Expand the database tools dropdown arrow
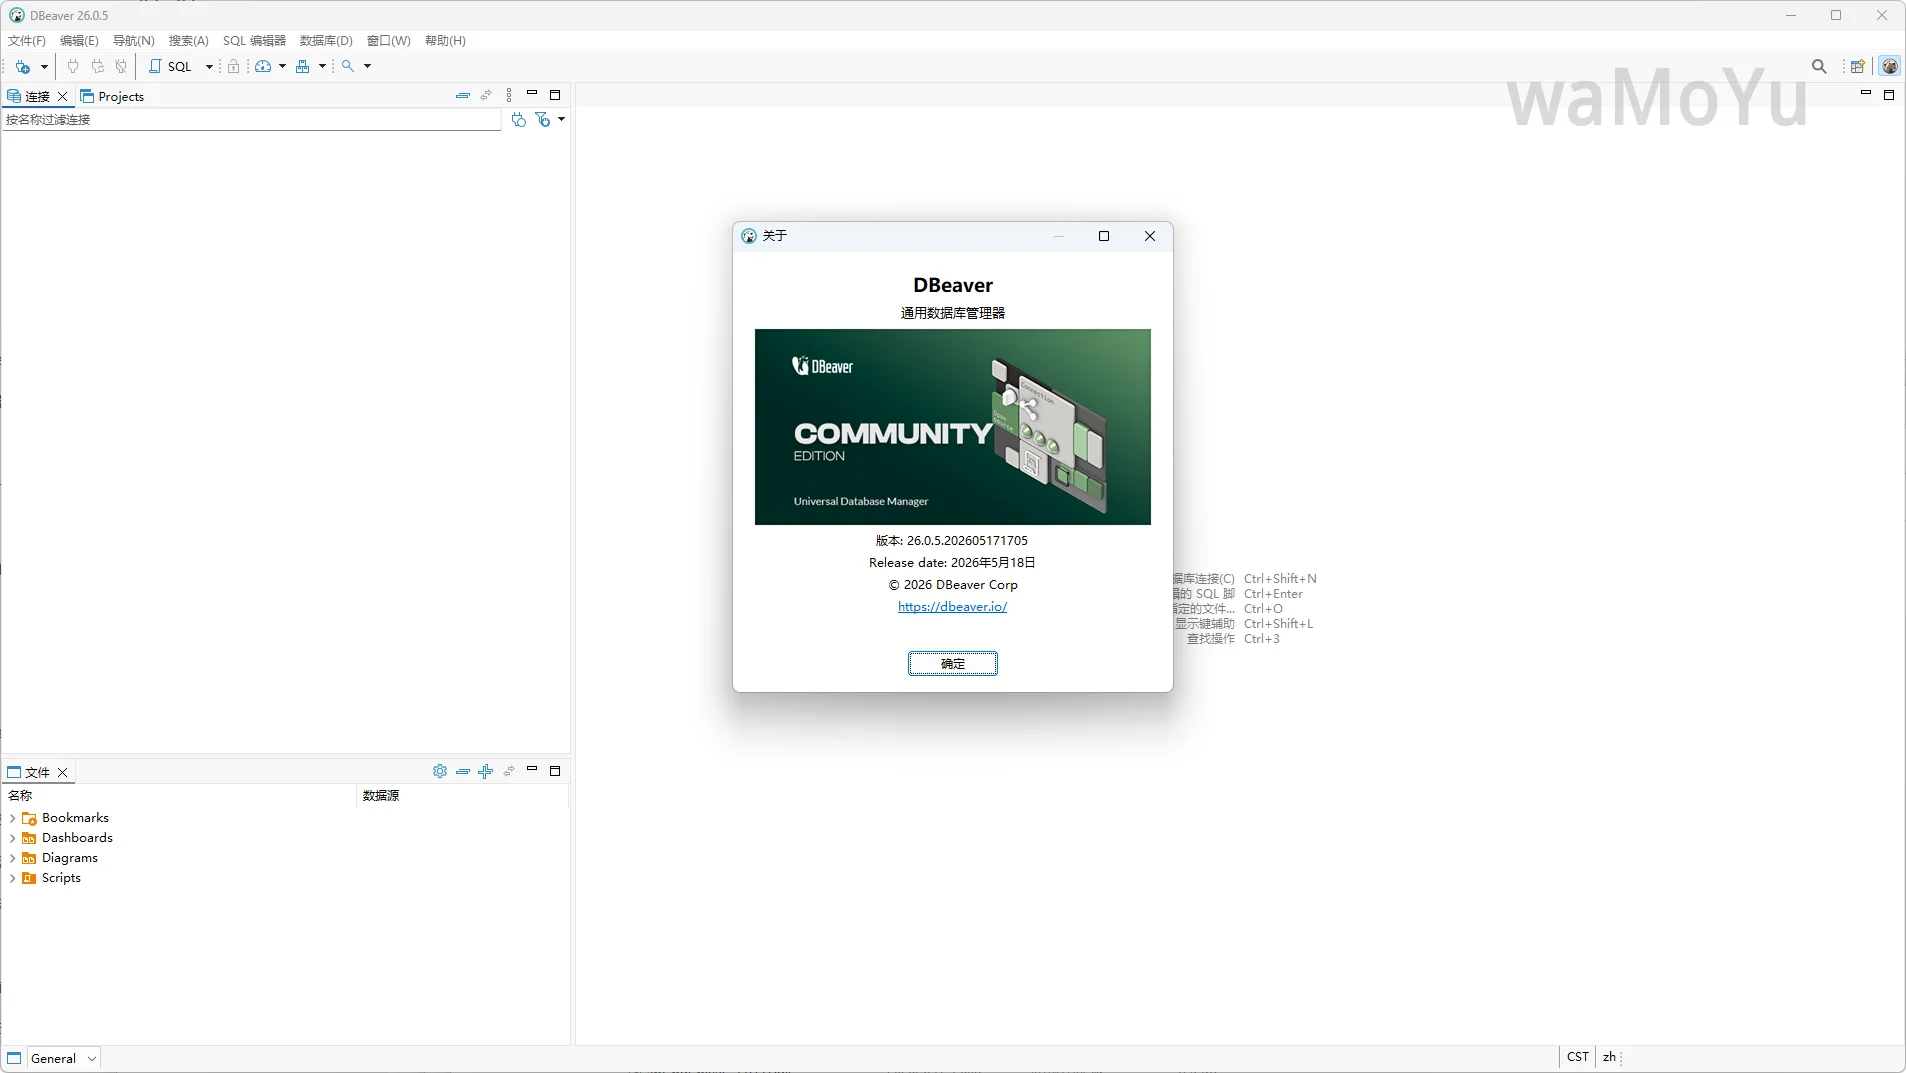Viewport: 1906px width, 1073px height. [322, 66]
